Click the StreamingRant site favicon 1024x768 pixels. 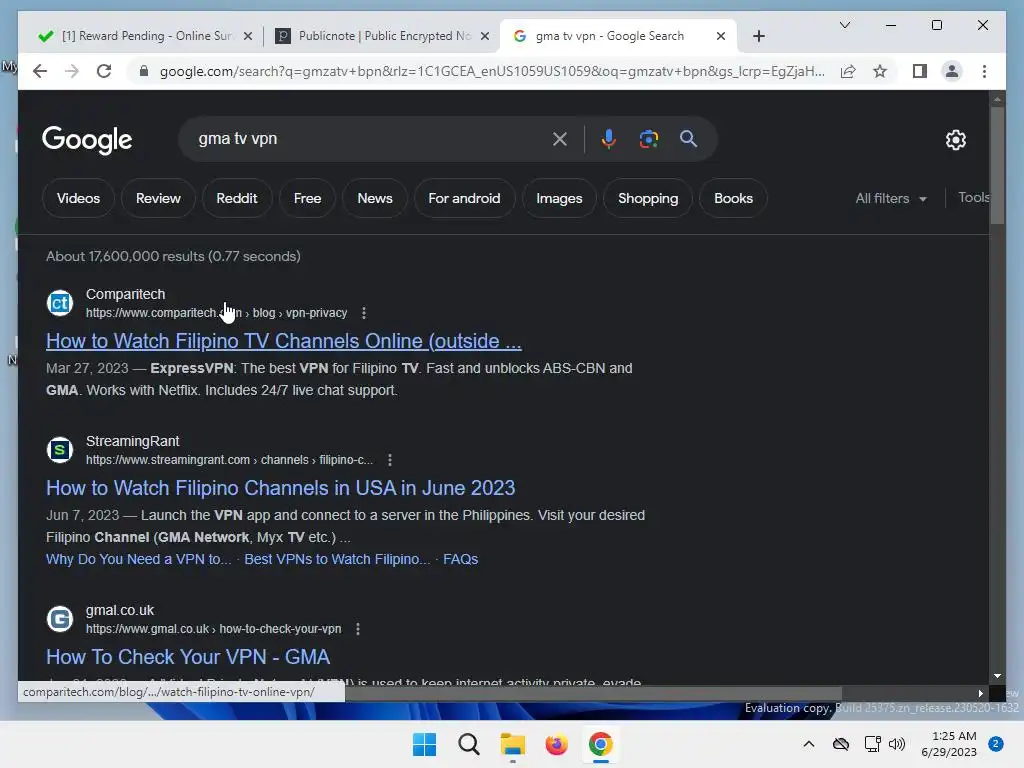click(x=60, y=450)
